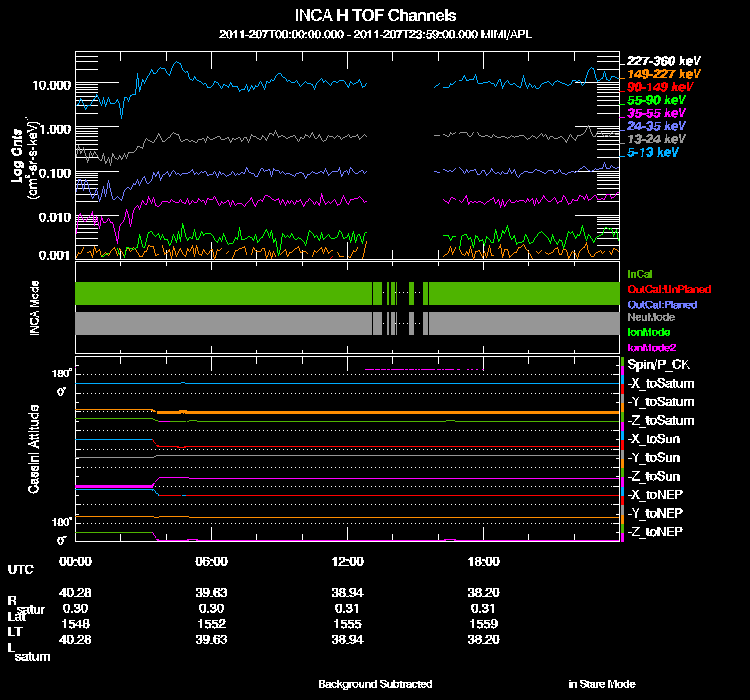Click the gray NeuMode bar in INCA Mode panel

click(222, 323)
